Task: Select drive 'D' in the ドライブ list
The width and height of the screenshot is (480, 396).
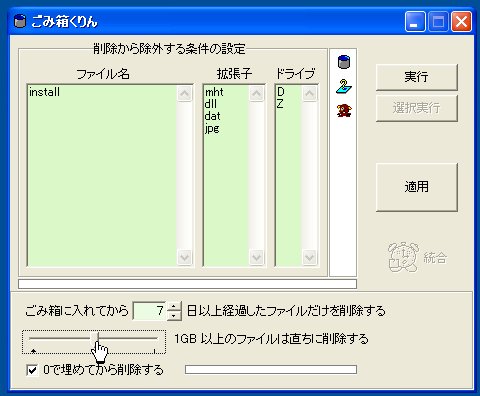Action: point(281,92)
